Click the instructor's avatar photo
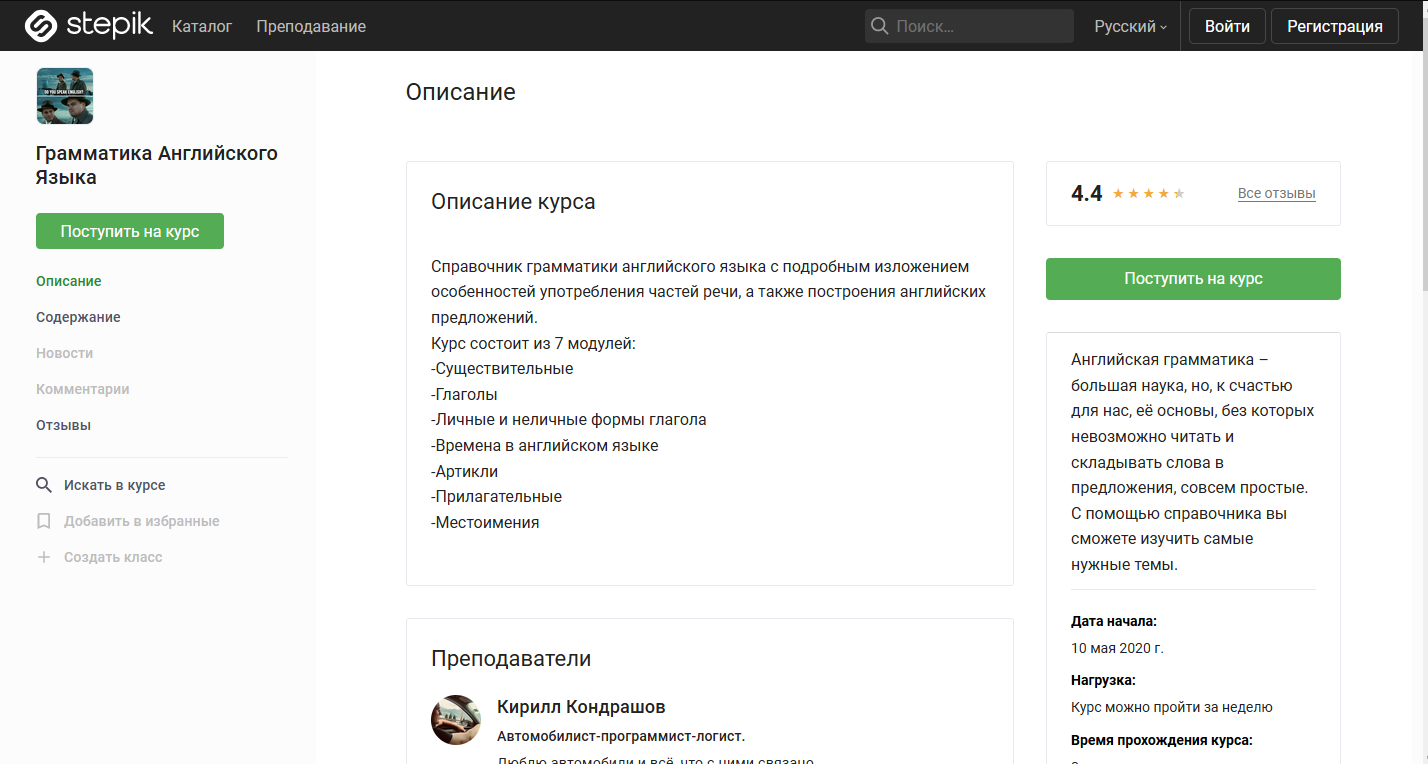This screenshot has height=764, width=1428. click(x=456, y=719)
